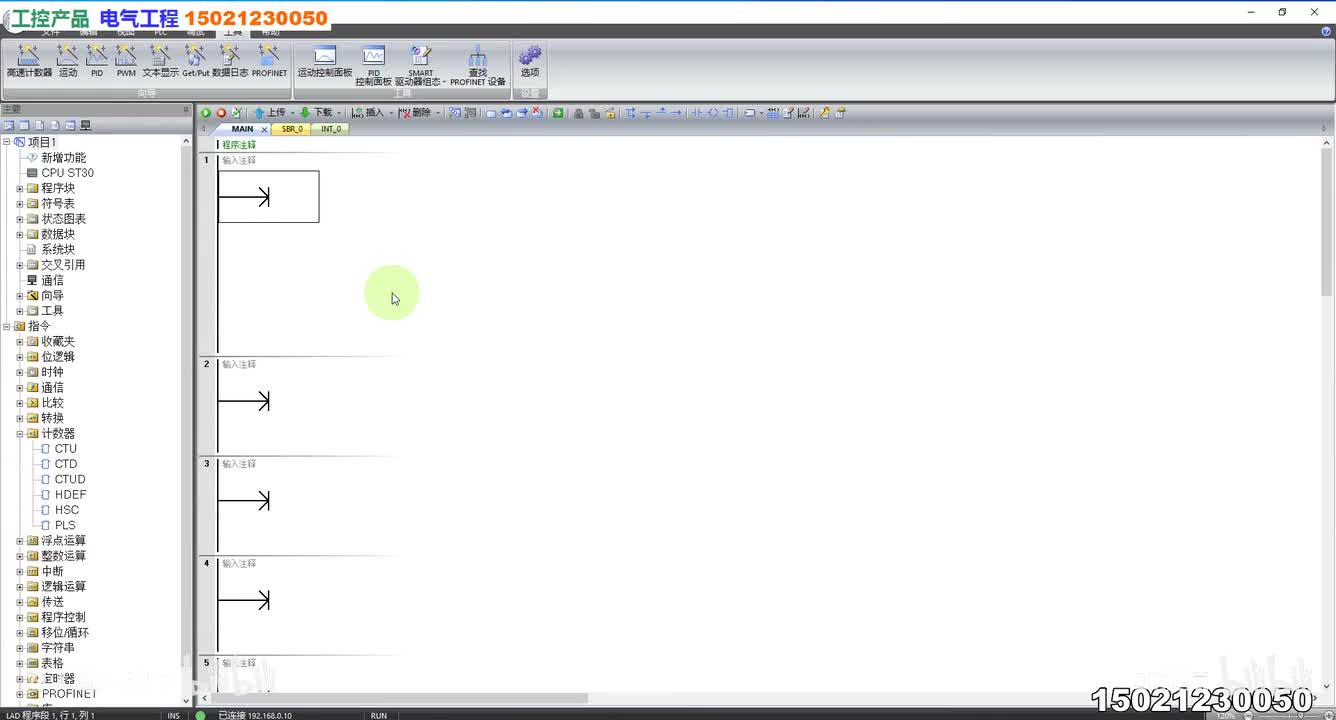Open the 高速计数器 wizard
The image size is (1336, 720).
pyautogui.click(x=29, y=61)
